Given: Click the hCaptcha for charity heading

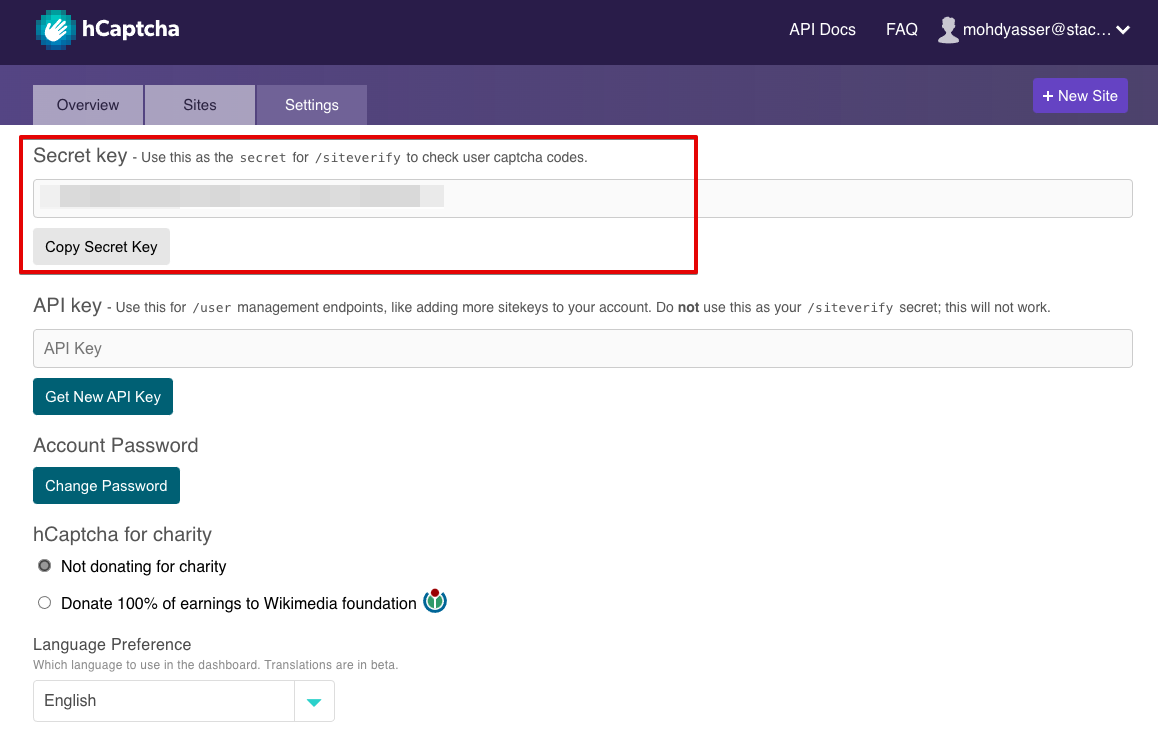Looking at the screenshot, I should tap(123, 534).
